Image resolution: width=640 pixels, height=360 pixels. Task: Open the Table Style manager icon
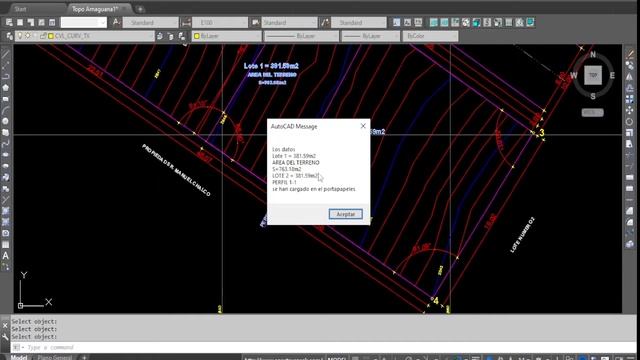pos(256,22)
